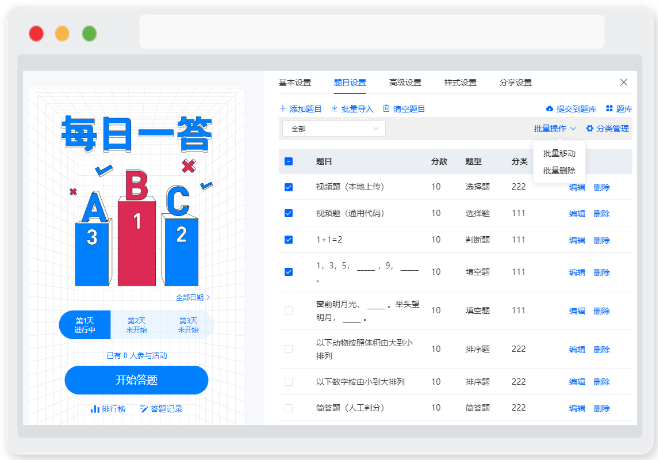Uncheck the 视频题（本地上传）row checkbox
The image size is (658, 460).
[289, 187]
